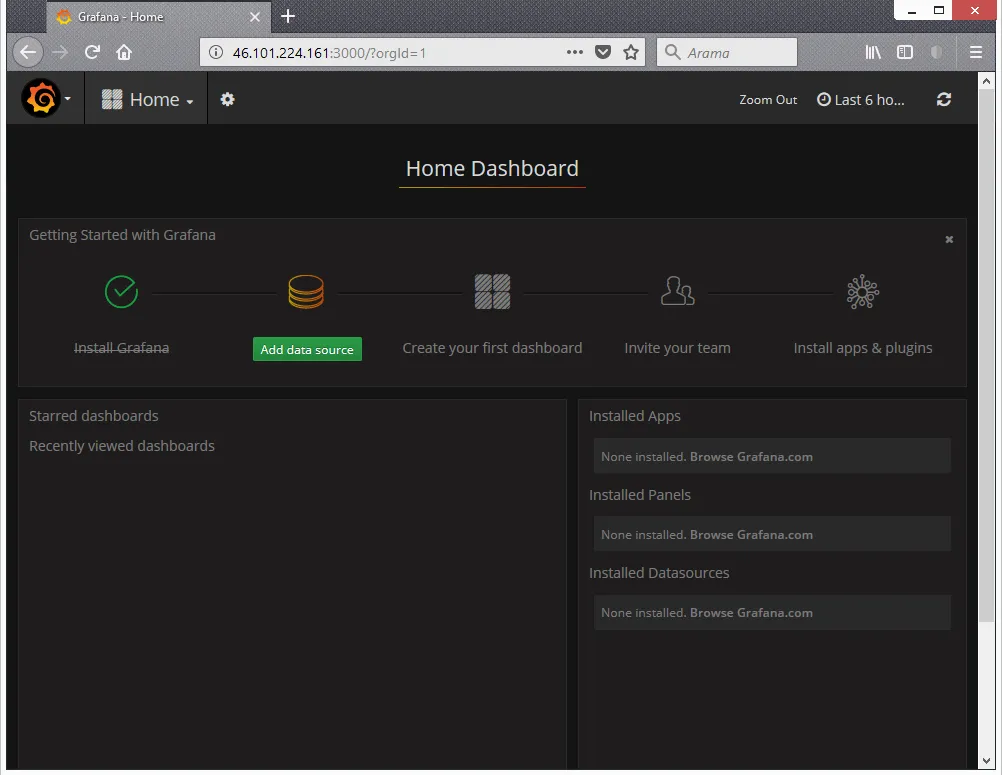Expand the Home dashboard dropdown
The image size is (1002, 775).
pos(147,100)
